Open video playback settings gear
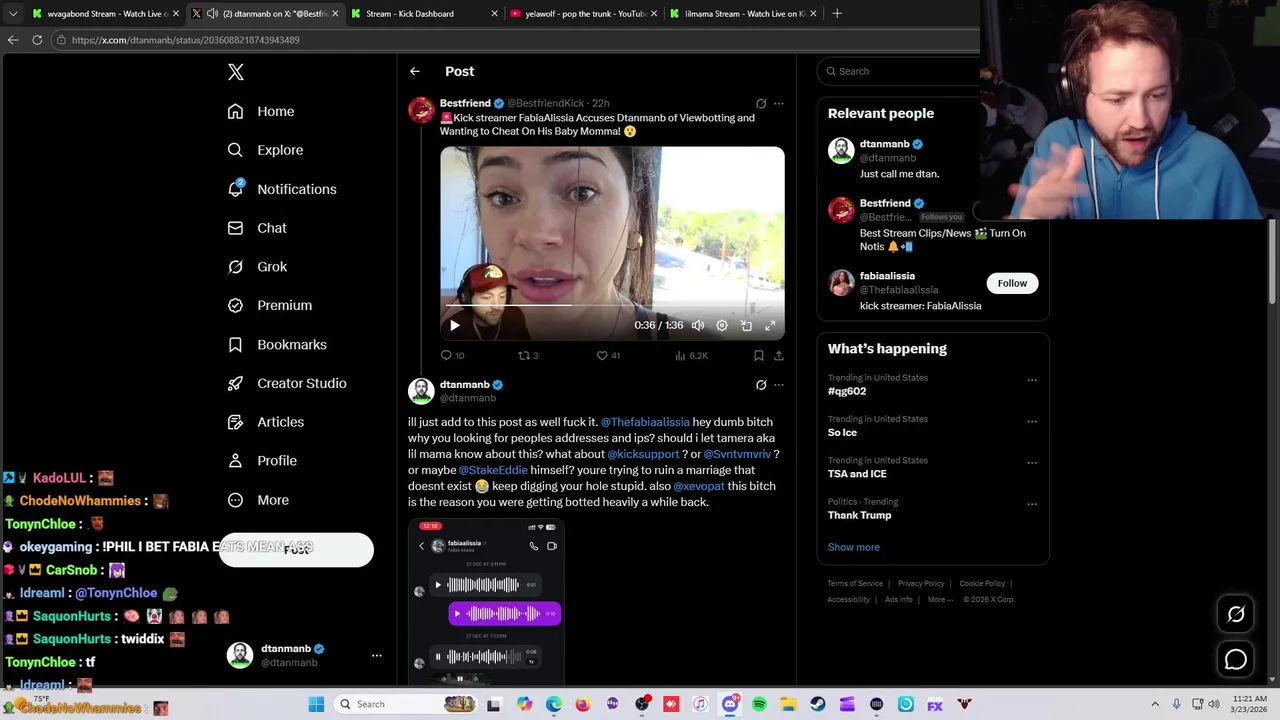This screenshot has width=1280, height=720. click(722, 325)
